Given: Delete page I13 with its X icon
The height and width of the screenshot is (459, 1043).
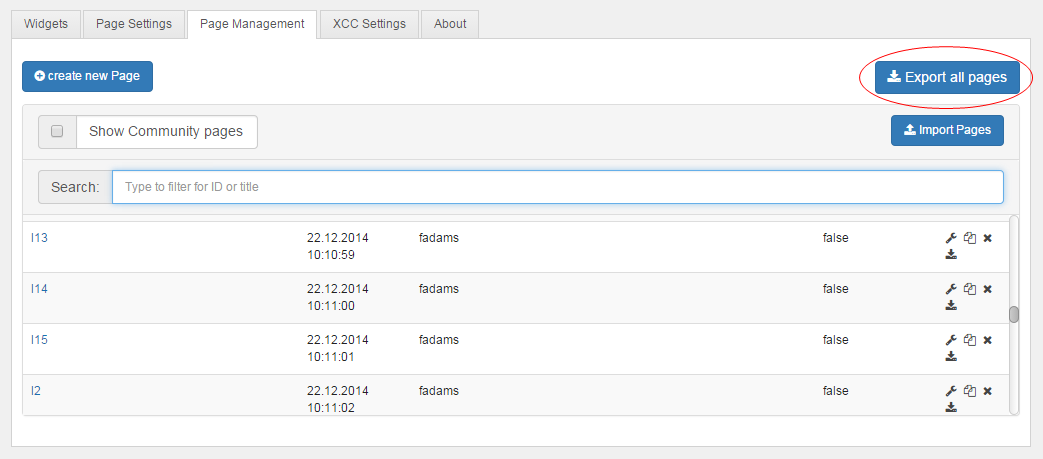Looking at the screenshot, I should pyautogui.click(x=987, y=238).
